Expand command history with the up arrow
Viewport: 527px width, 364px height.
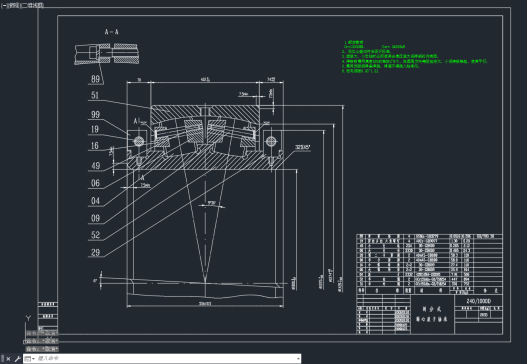click(298, 359)
